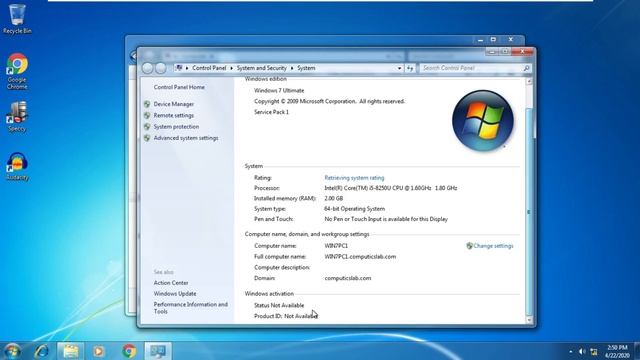Image resolution: width=640 pixels, height=360 pixels.
Task: Click the Back navigation button
Action: 148,68
